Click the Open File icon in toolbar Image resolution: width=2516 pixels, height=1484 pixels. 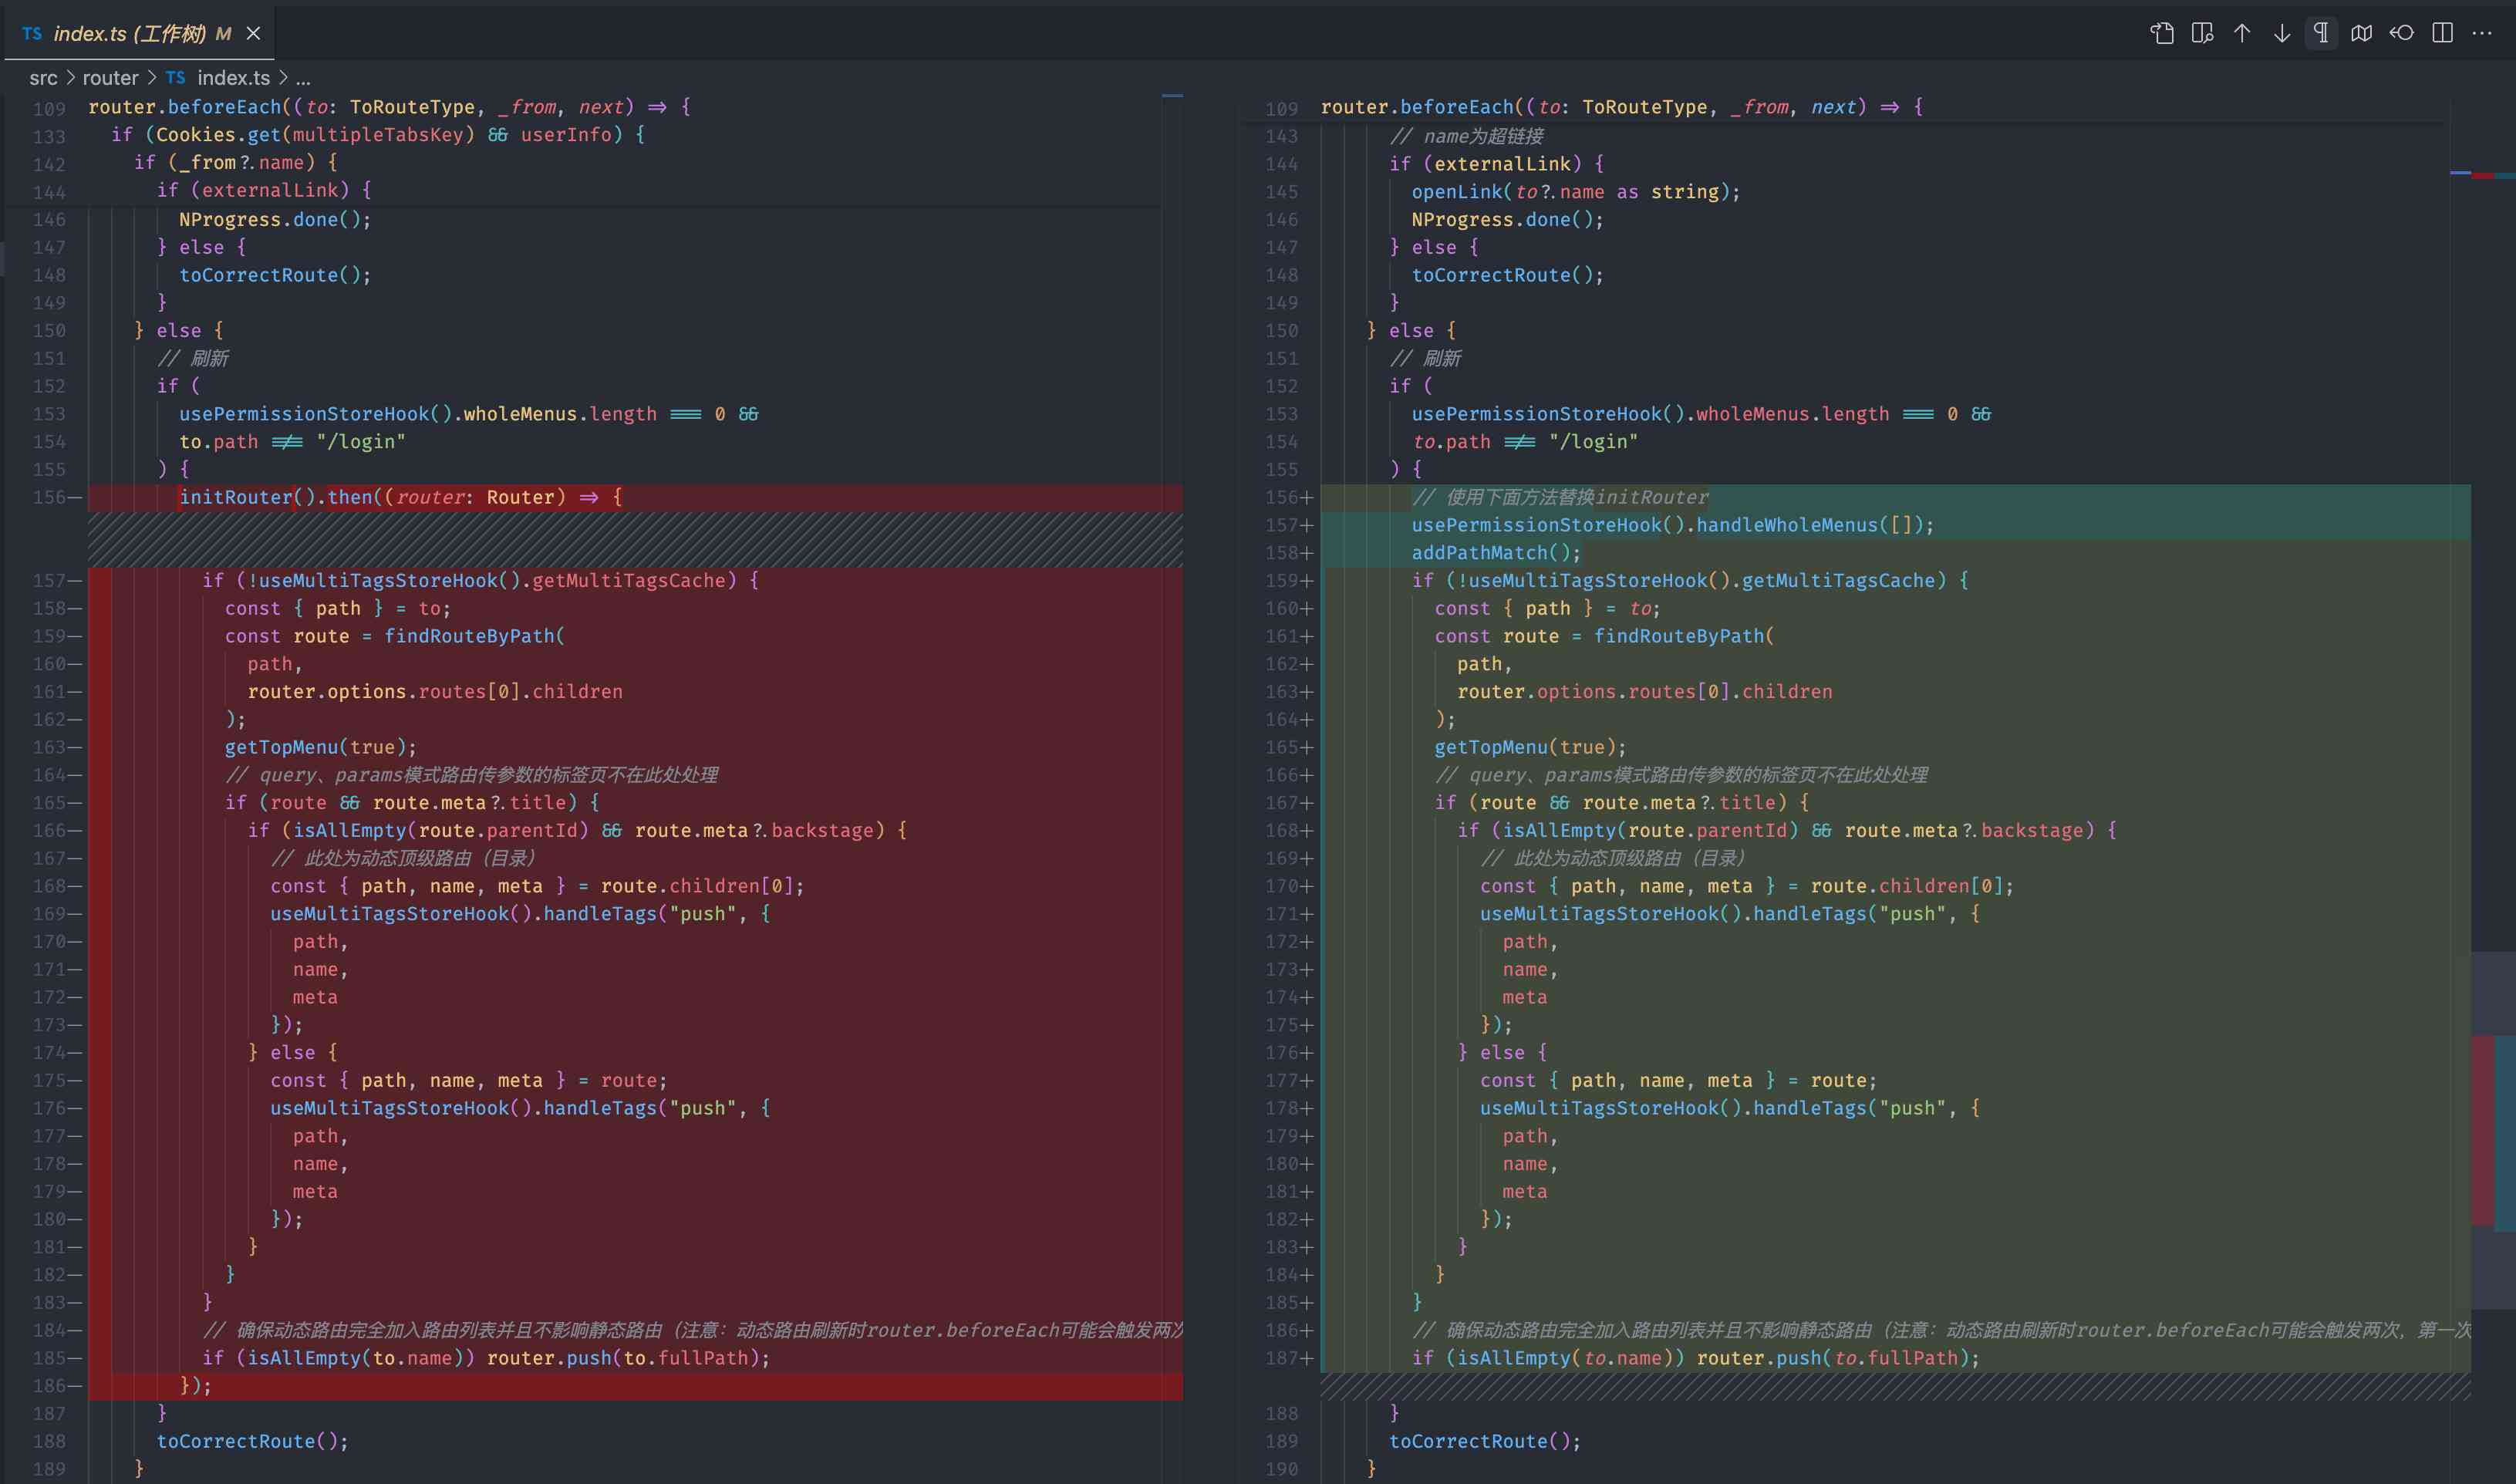pos(2162,33)
